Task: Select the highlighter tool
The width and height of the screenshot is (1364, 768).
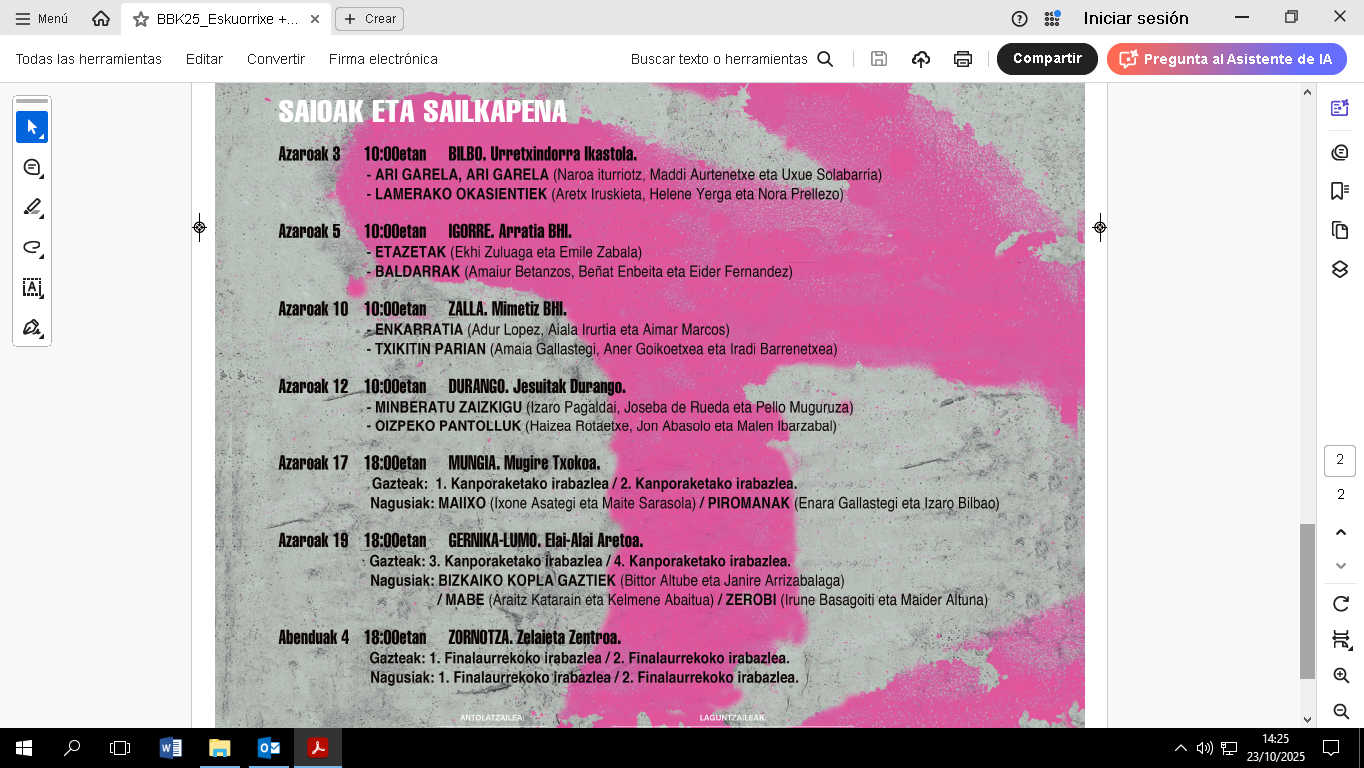Action: pos(32,208)
